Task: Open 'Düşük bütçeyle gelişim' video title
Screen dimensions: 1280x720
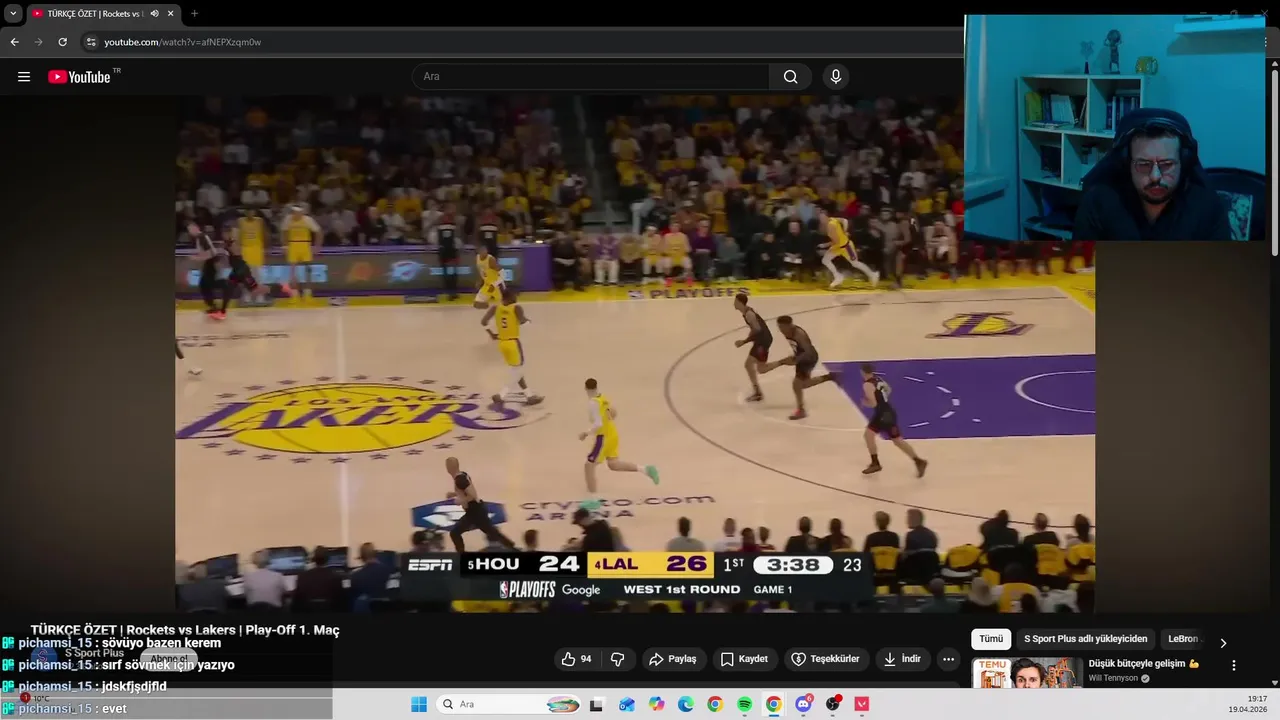Action: pos(1143,664)
